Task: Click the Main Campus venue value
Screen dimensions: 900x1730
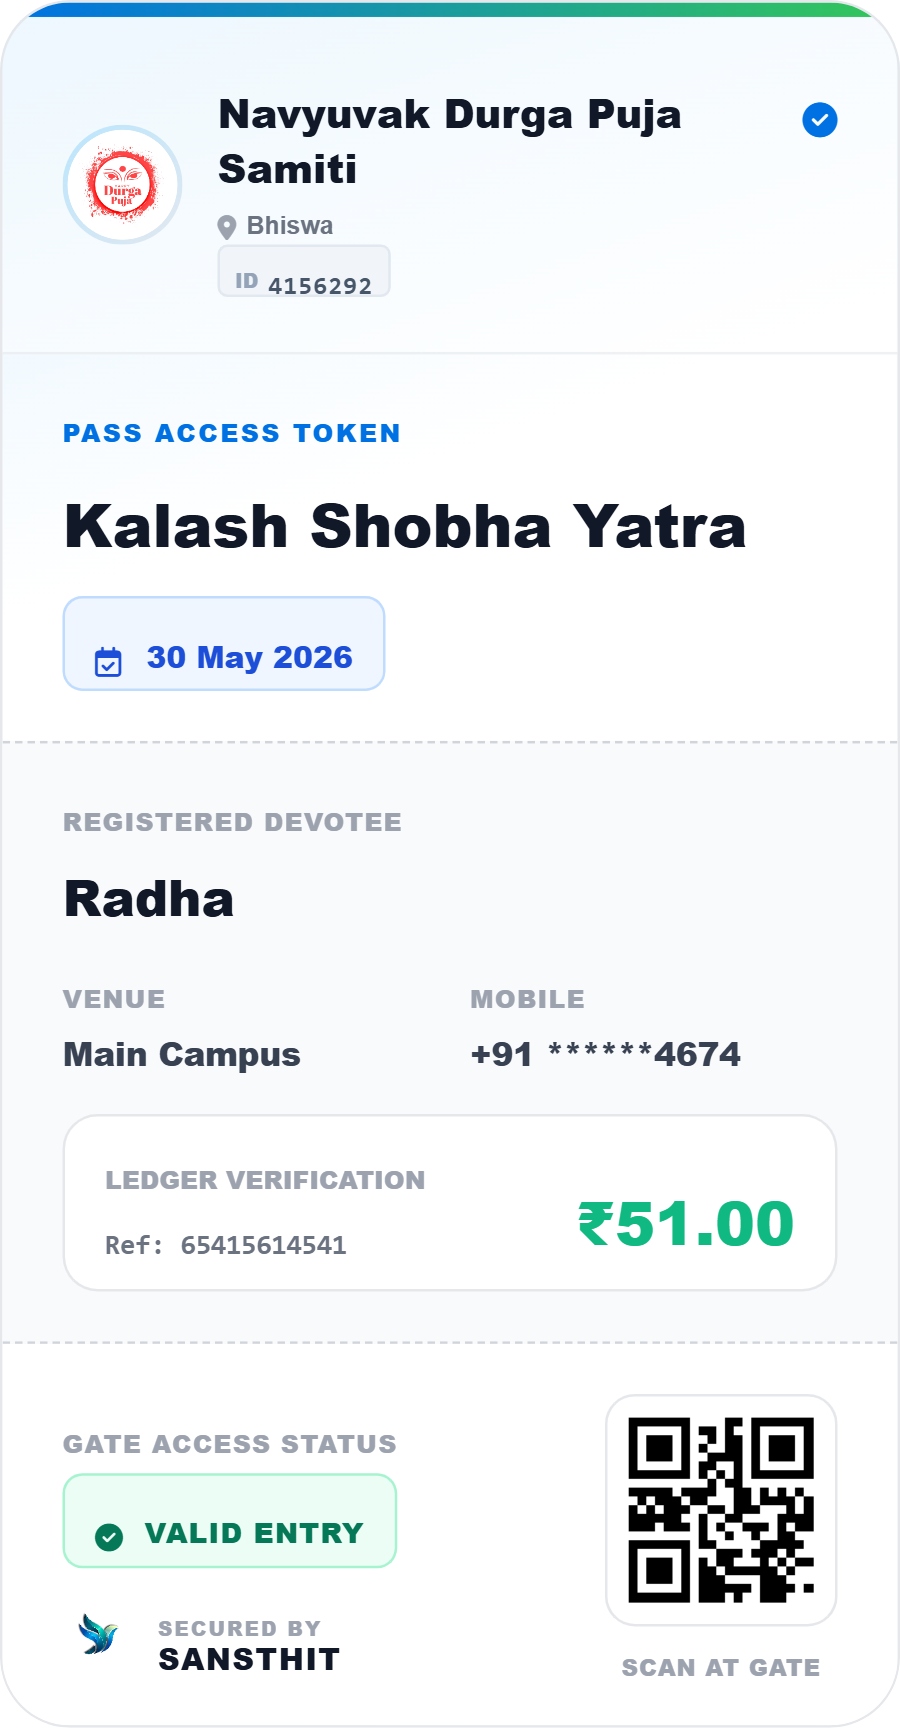Action: [x=182, y=1055]
